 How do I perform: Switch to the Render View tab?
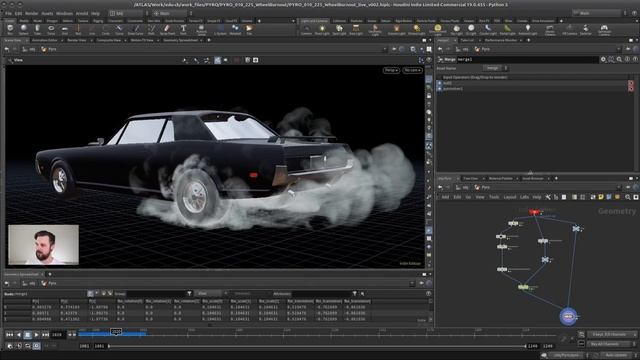coord(77,40)
